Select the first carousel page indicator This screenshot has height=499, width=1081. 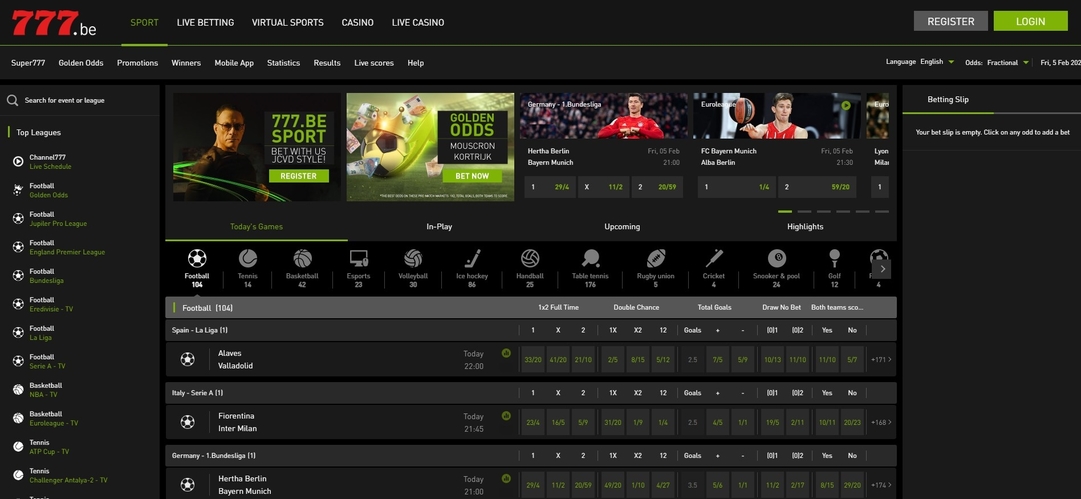[x=785, y=212]
